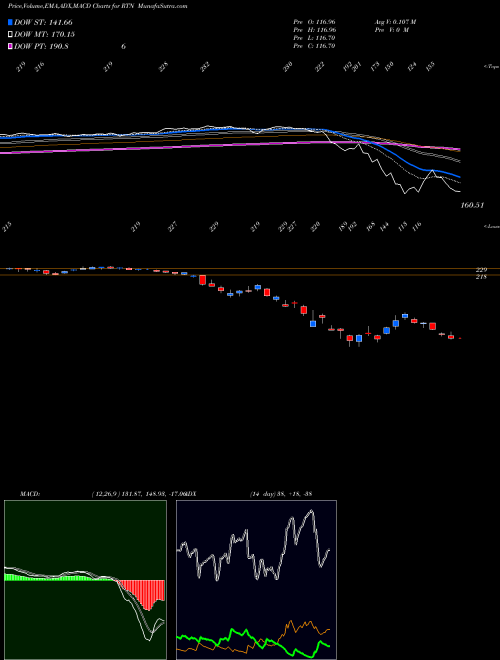Click the last tiny red candlestick
This screenshot has width=500, height=660.
point(460,338)
